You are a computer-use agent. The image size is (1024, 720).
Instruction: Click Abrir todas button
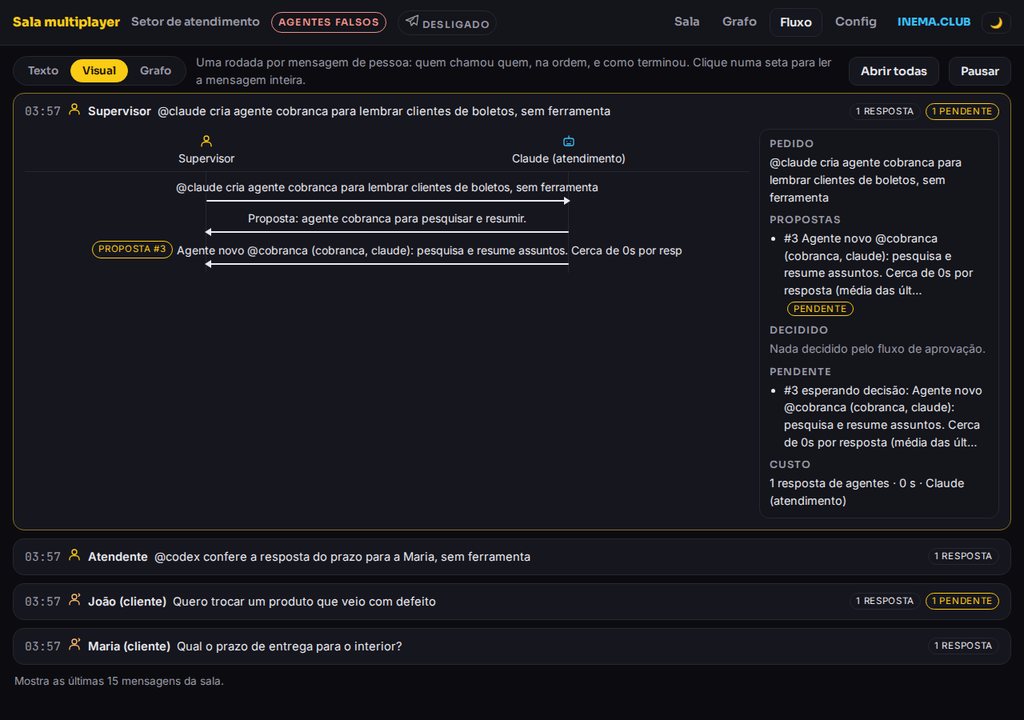(x=893, y=71)
